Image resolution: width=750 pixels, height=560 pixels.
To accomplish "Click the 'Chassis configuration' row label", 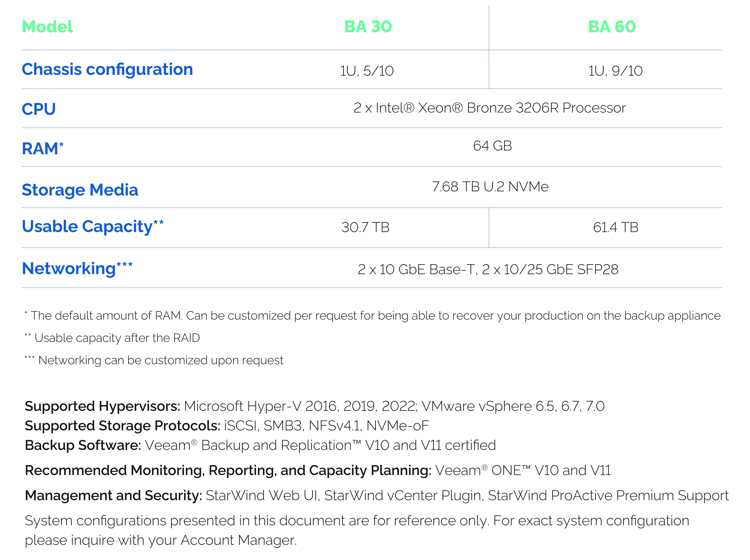I will click(107, 69).
